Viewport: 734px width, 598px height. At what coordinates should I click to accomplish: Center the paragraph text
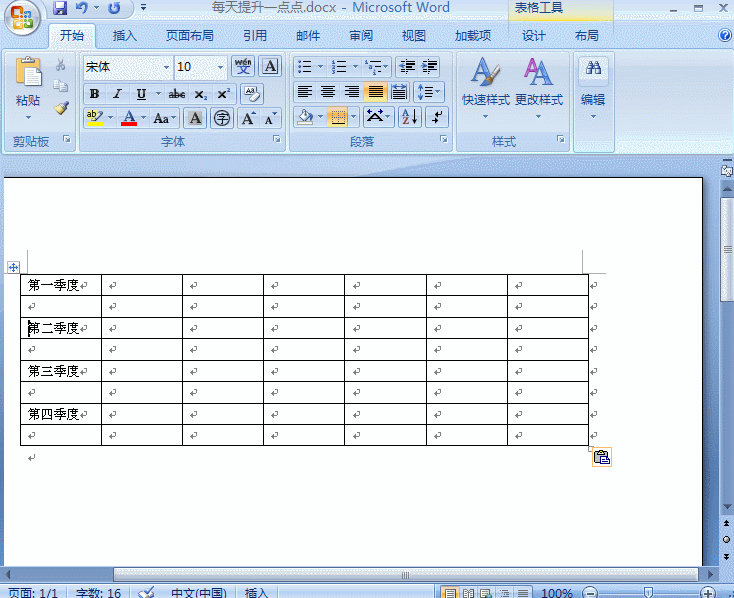[x=328, y=92]
